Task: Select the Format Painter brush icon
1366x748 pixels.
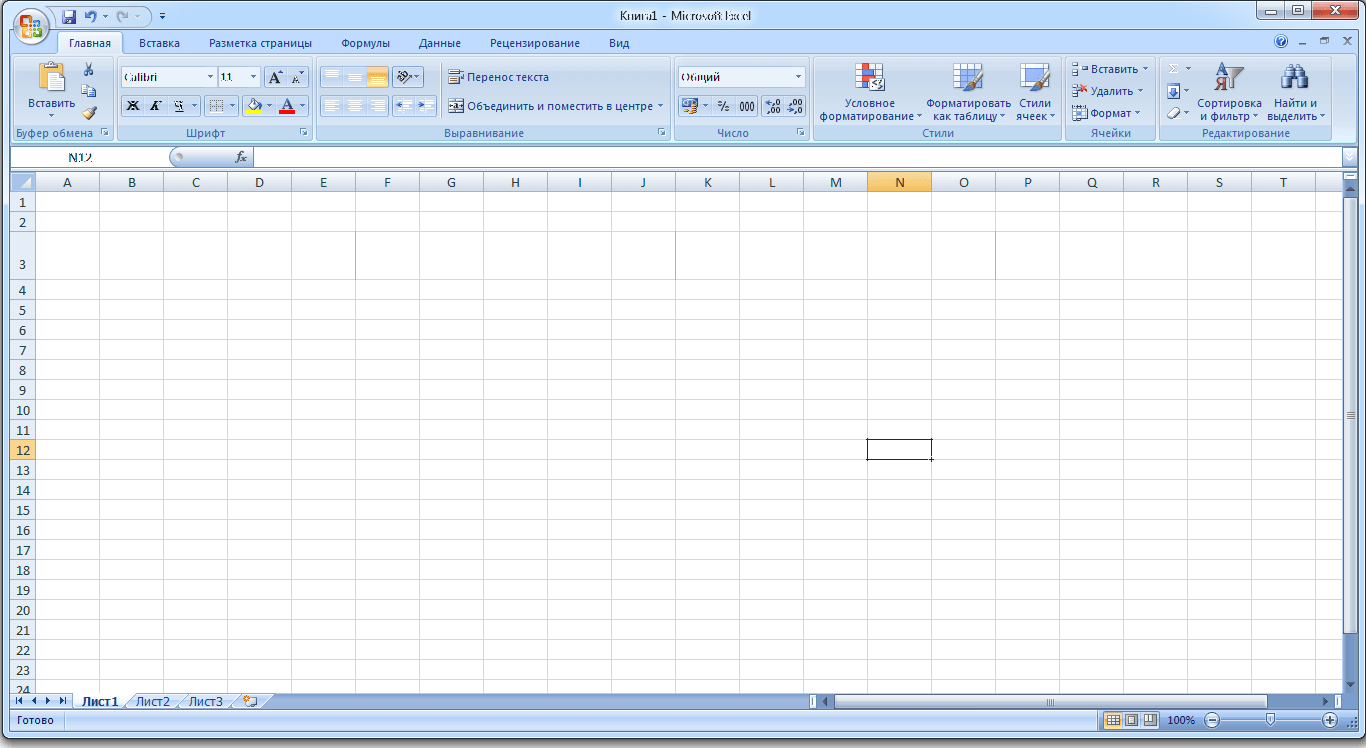Action: [89, 113]
